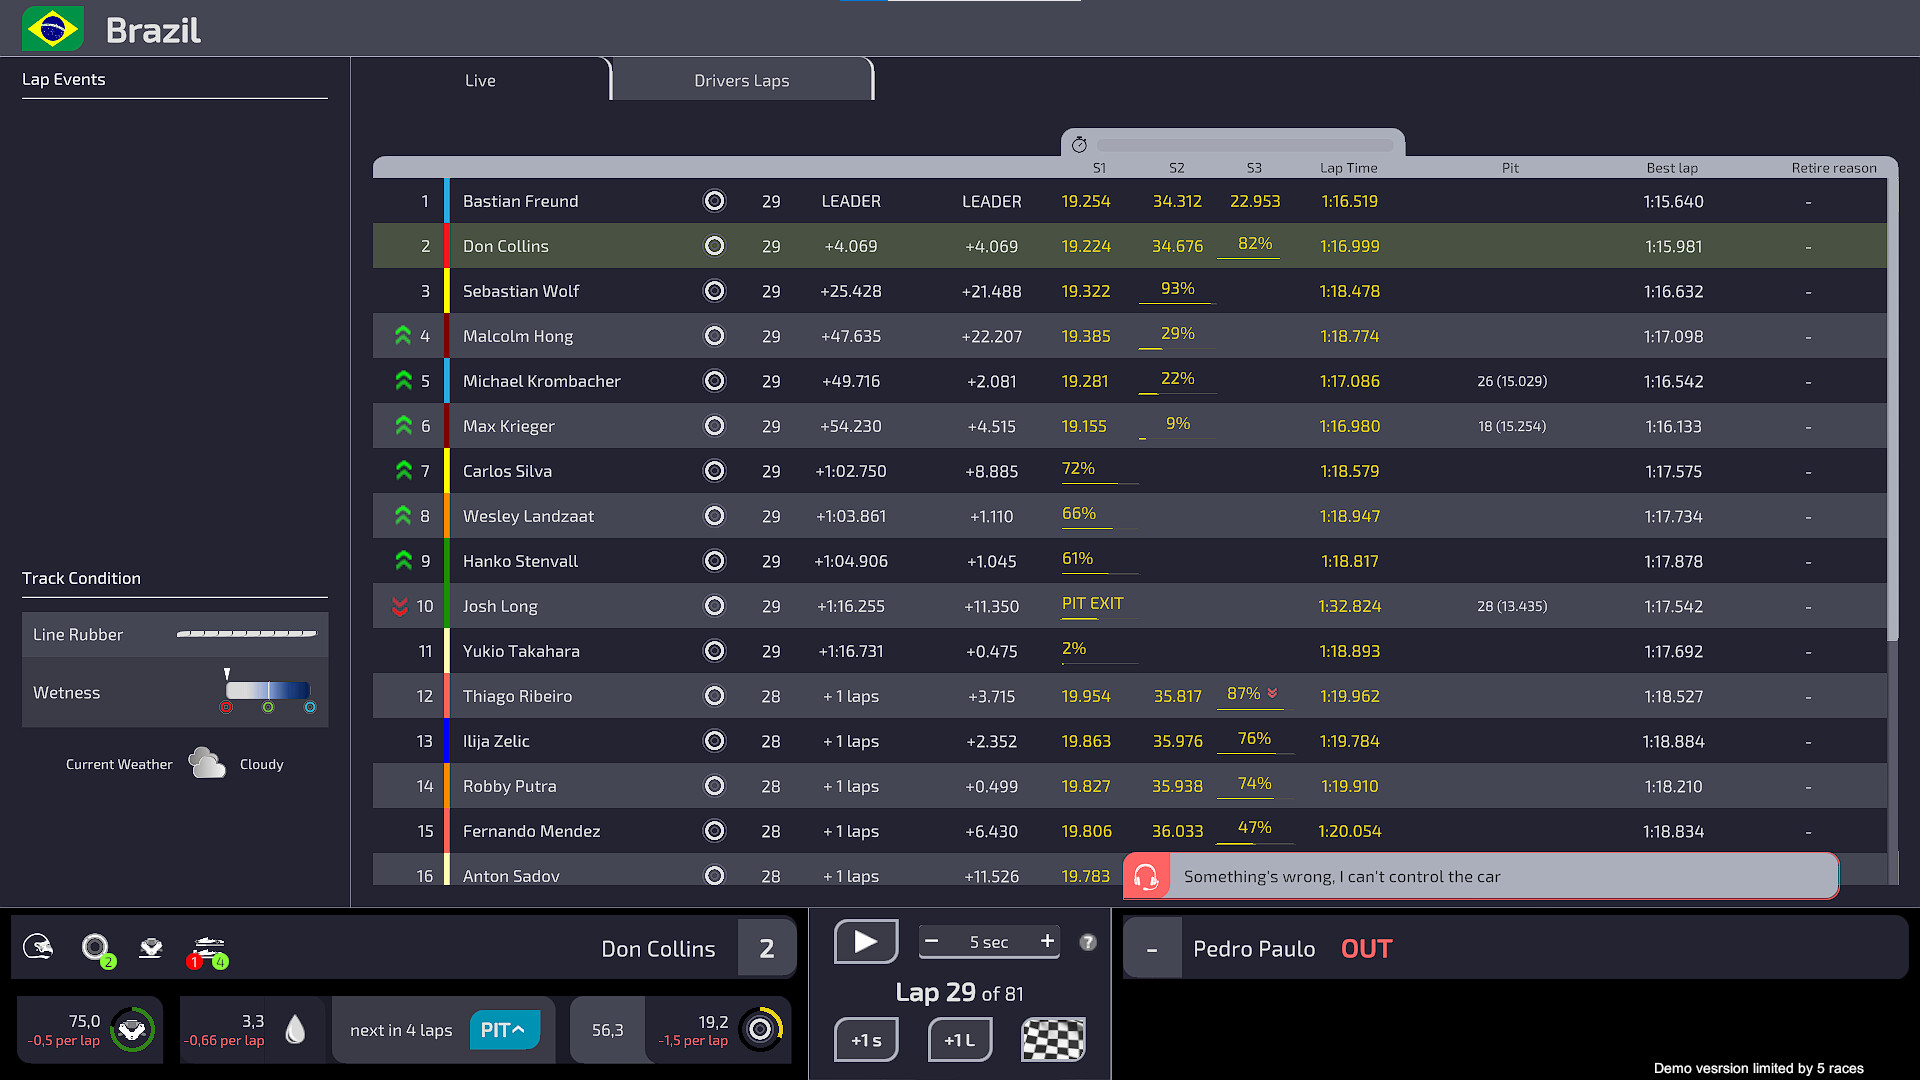
Task: Click the team radio headset icon
Action: pos(1146,877)
